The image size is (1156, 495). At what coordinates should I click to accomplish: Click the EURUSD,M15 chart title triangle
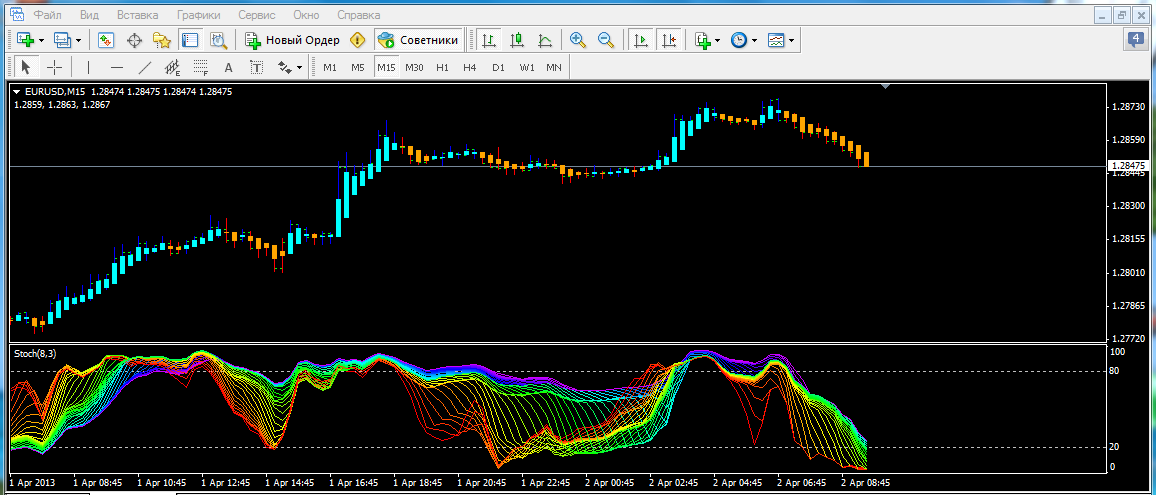click(x=17, y=92)
